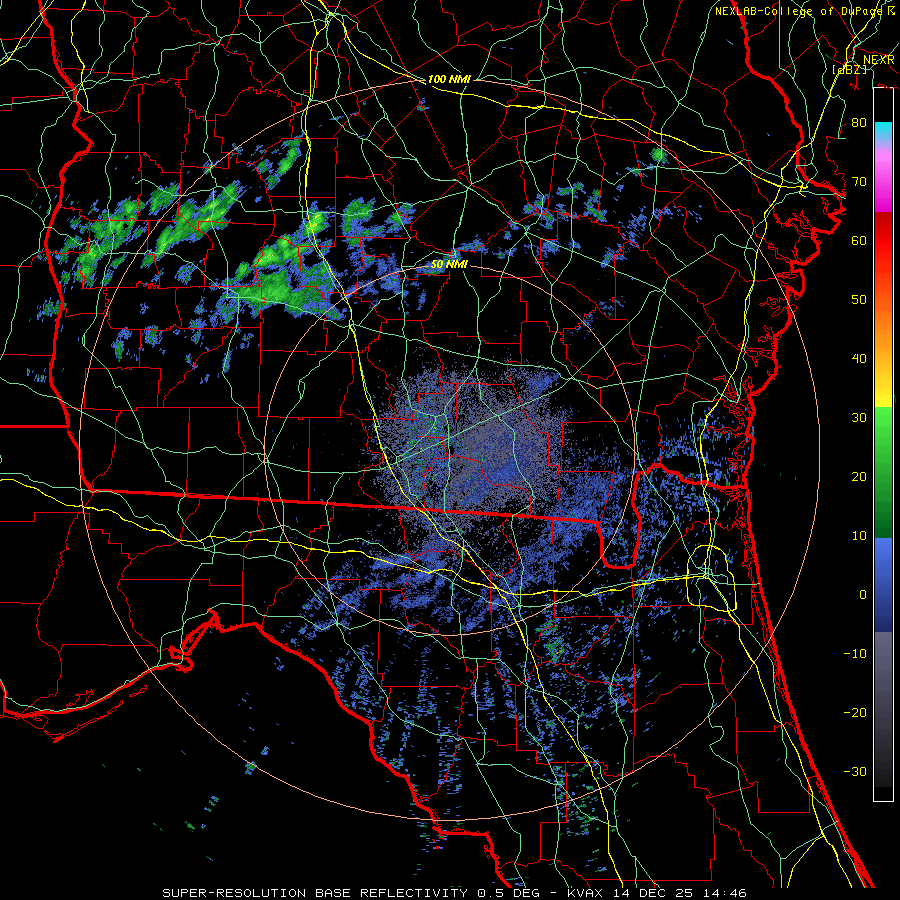The height and width of the screenshot is (900, 900).
Task: Click the 'KVAX' radar site identifier
Action: point(587,893)
